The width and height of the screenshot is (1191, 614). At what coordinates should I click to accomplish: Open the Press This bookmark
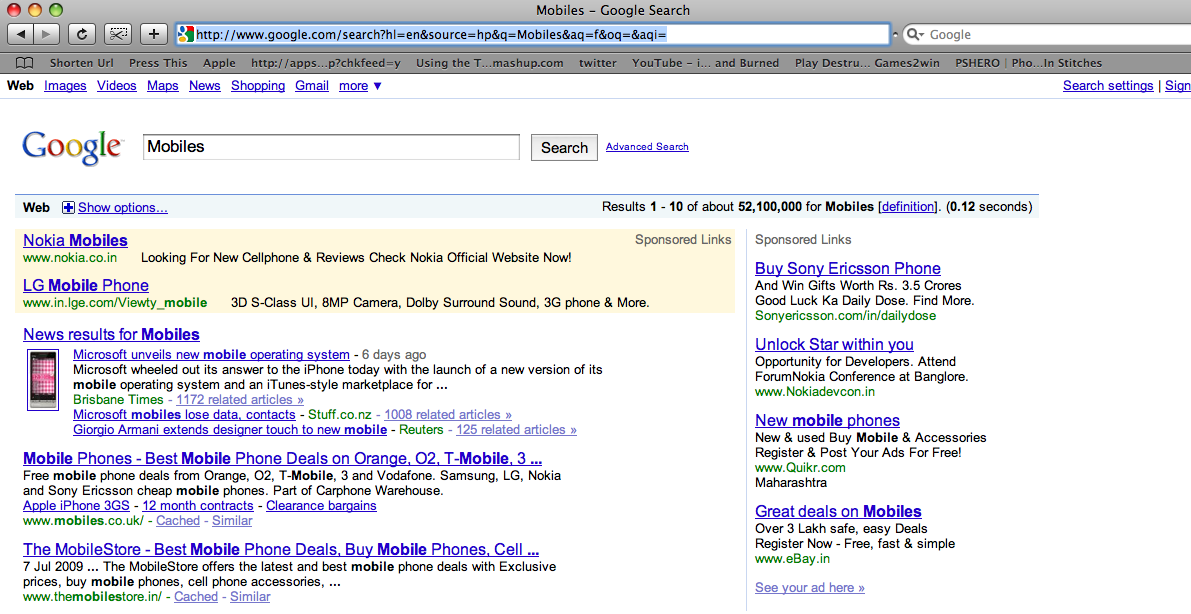point(158,63)
